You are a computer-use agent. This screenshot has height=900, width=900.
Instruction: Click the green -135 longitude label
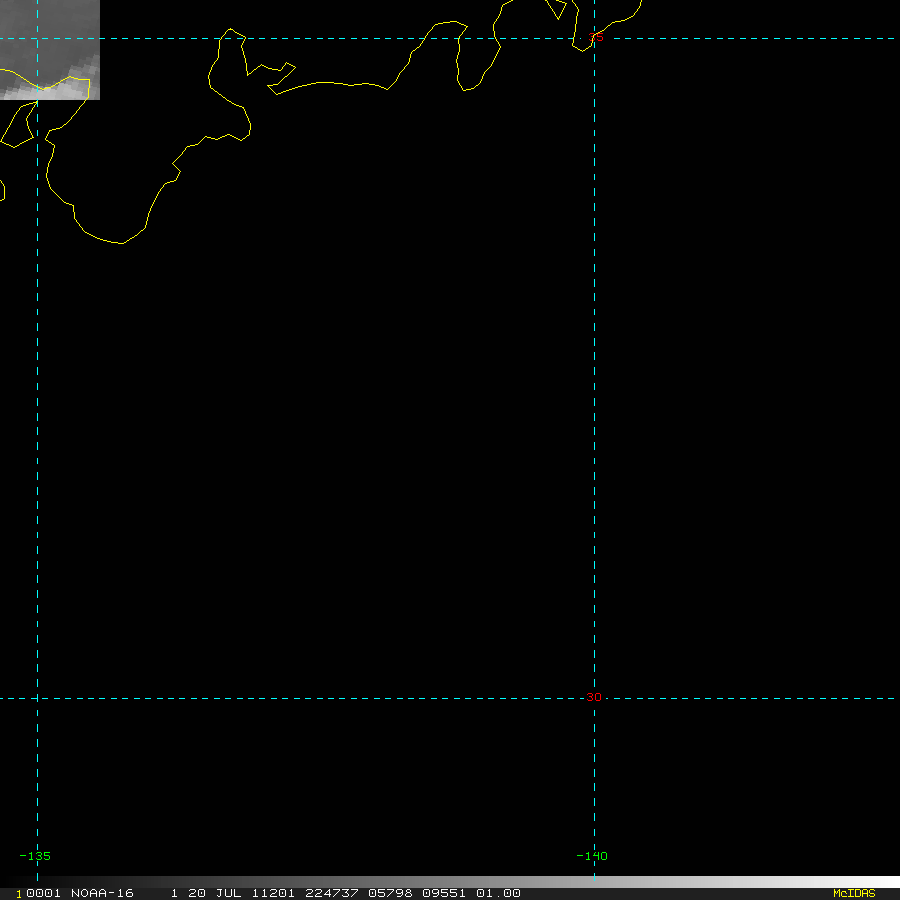coord(35,856)
